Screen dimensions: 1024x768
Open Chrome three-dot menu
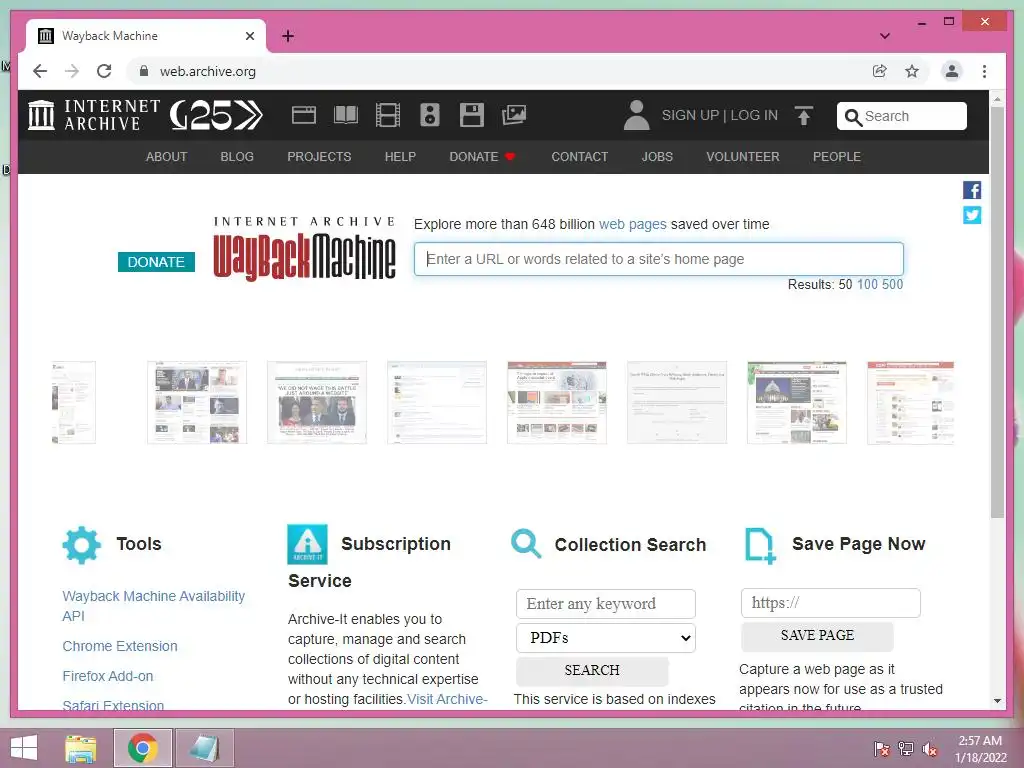point(984,71)
